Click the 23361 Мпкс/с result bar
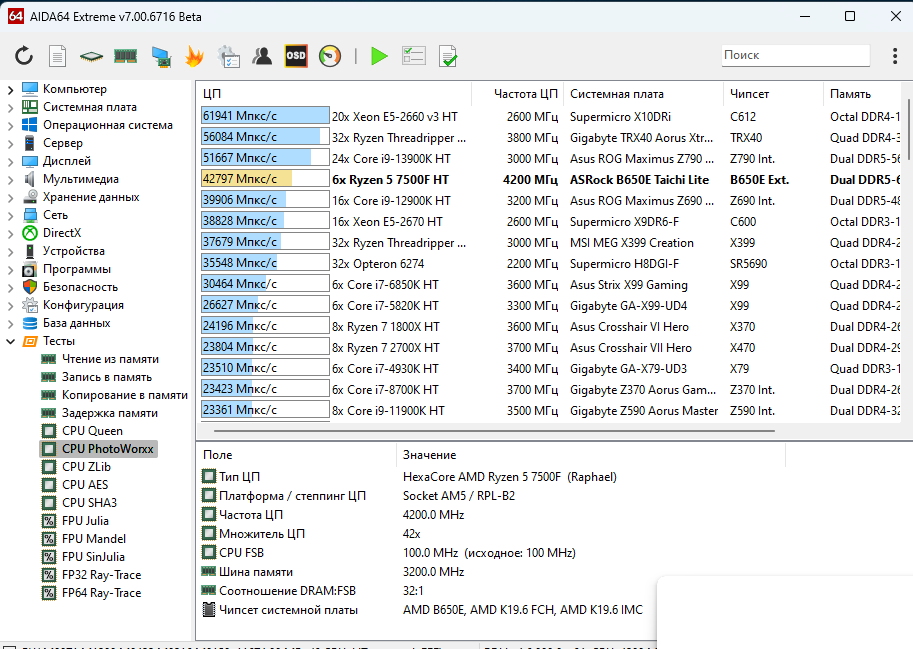The width and height of the screenshot is (913, 649). (x=265, y=410)
